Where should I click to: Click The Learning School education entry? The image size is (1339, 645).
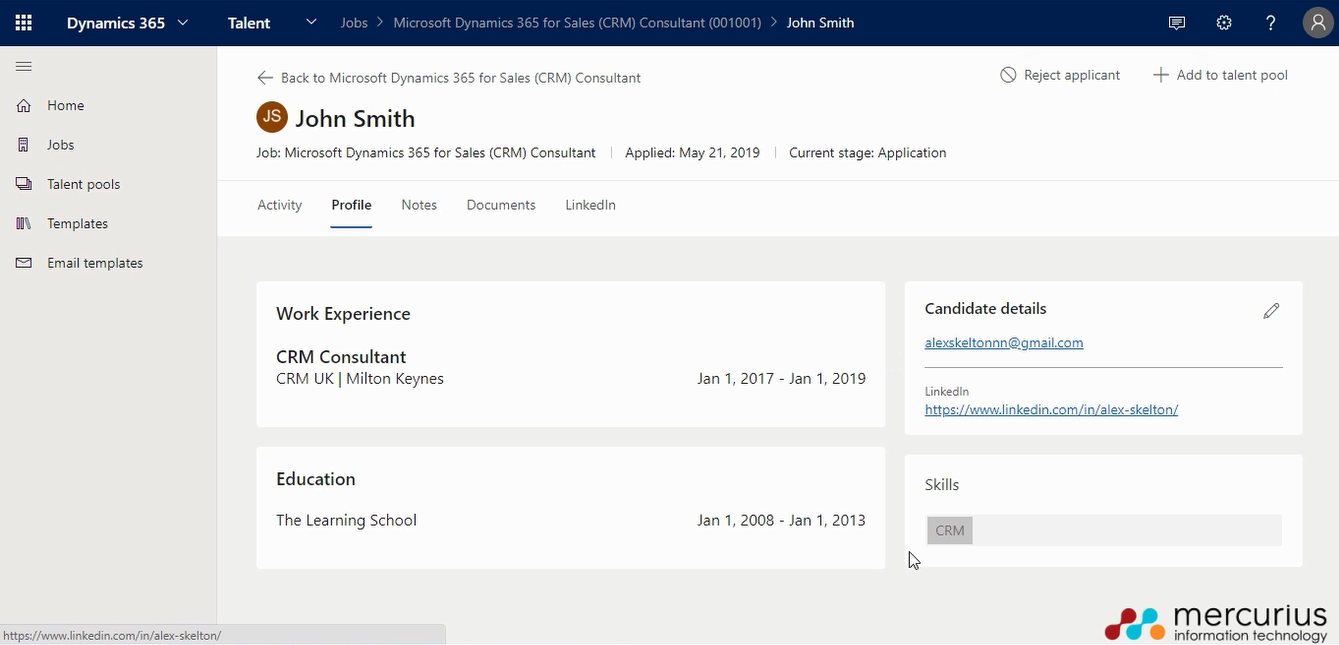[346, 520]
